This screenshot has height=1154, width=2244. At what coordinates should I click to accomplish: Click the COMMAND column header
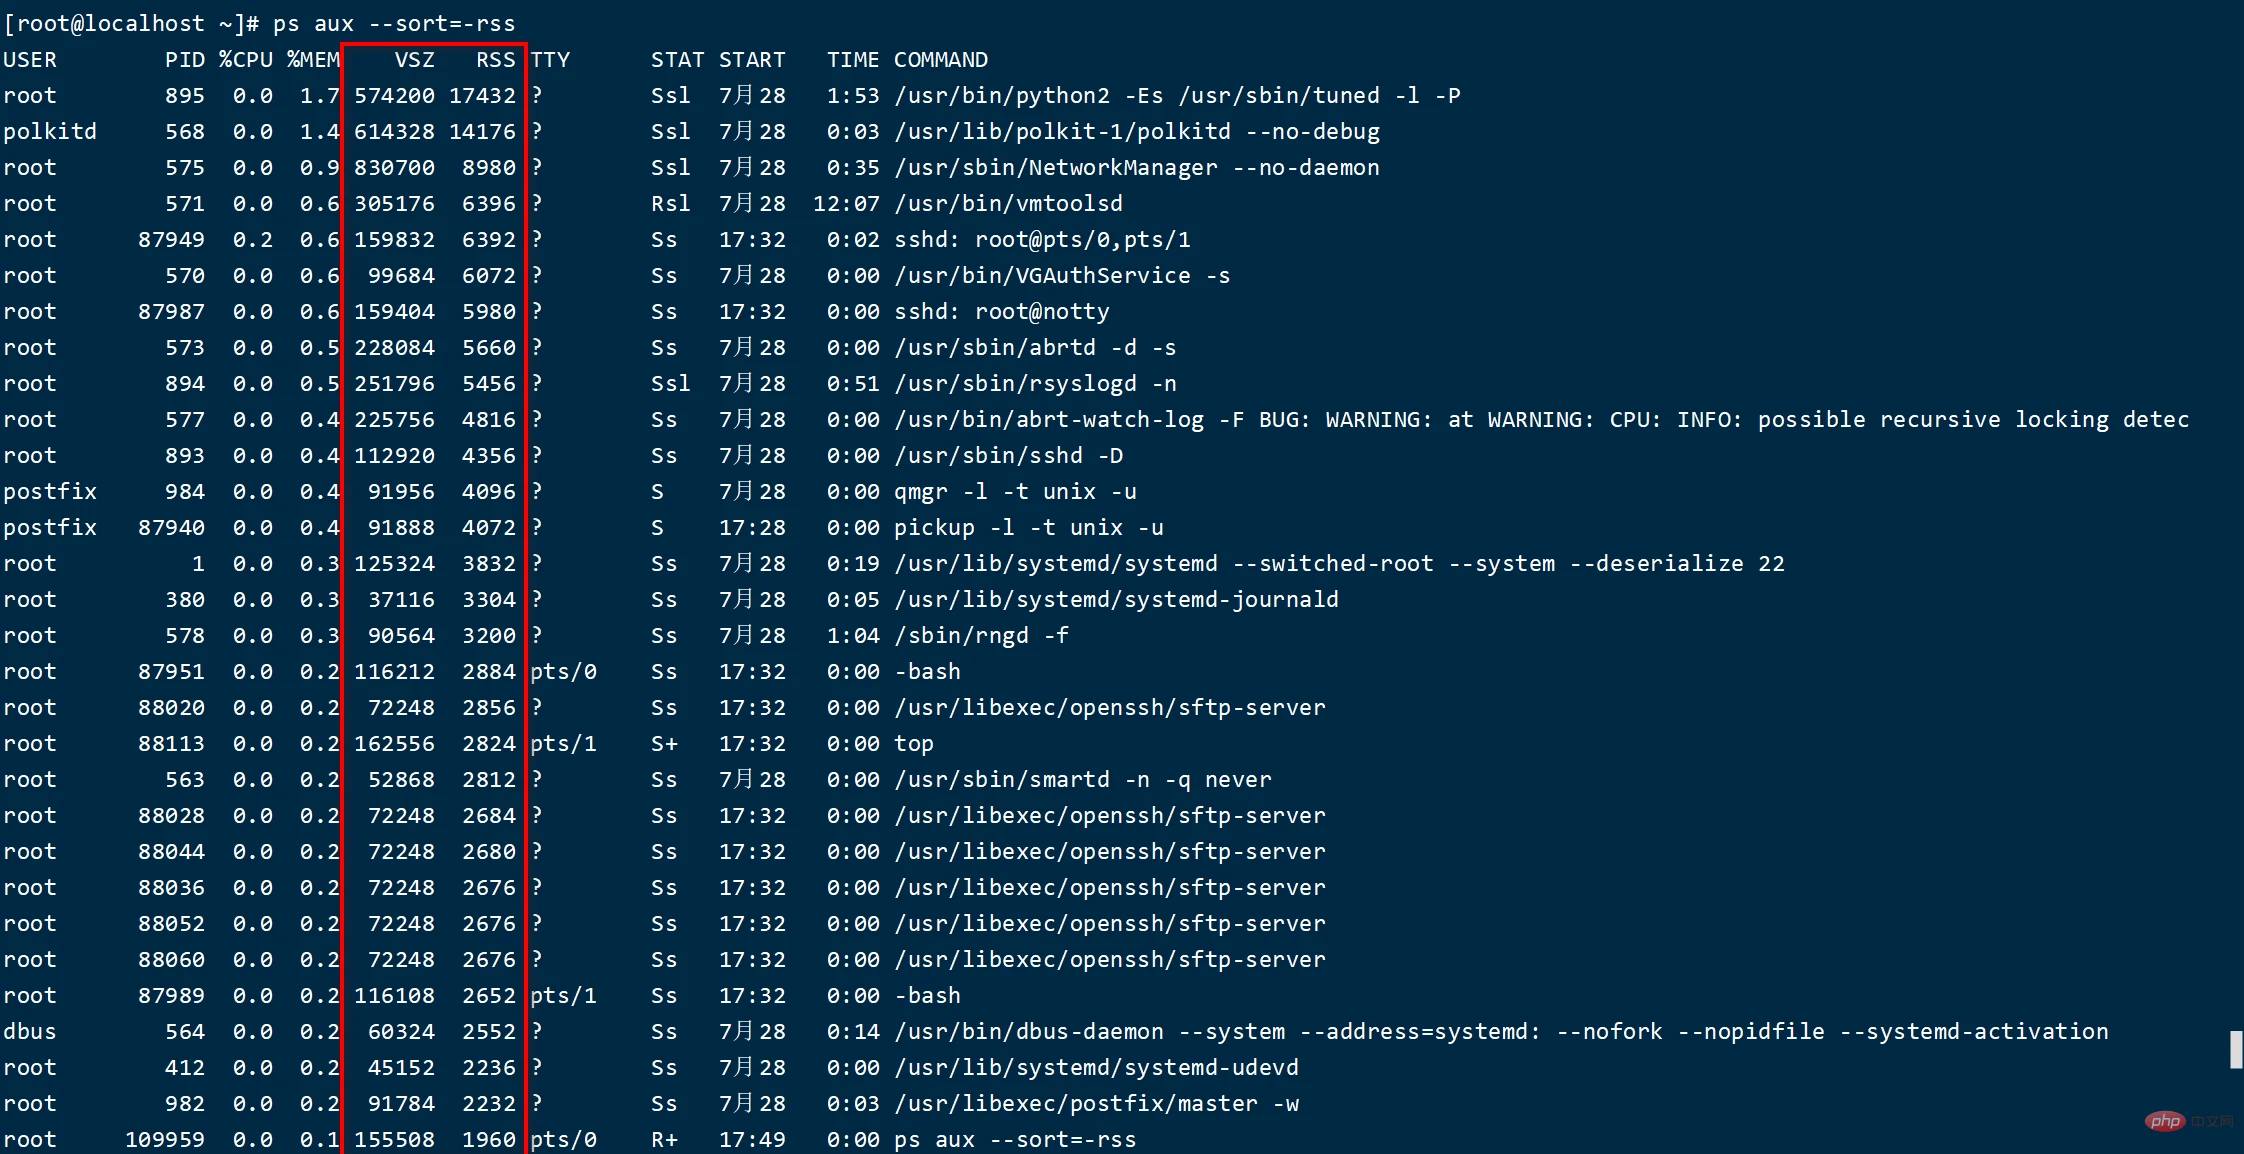(x=941, y=60)
